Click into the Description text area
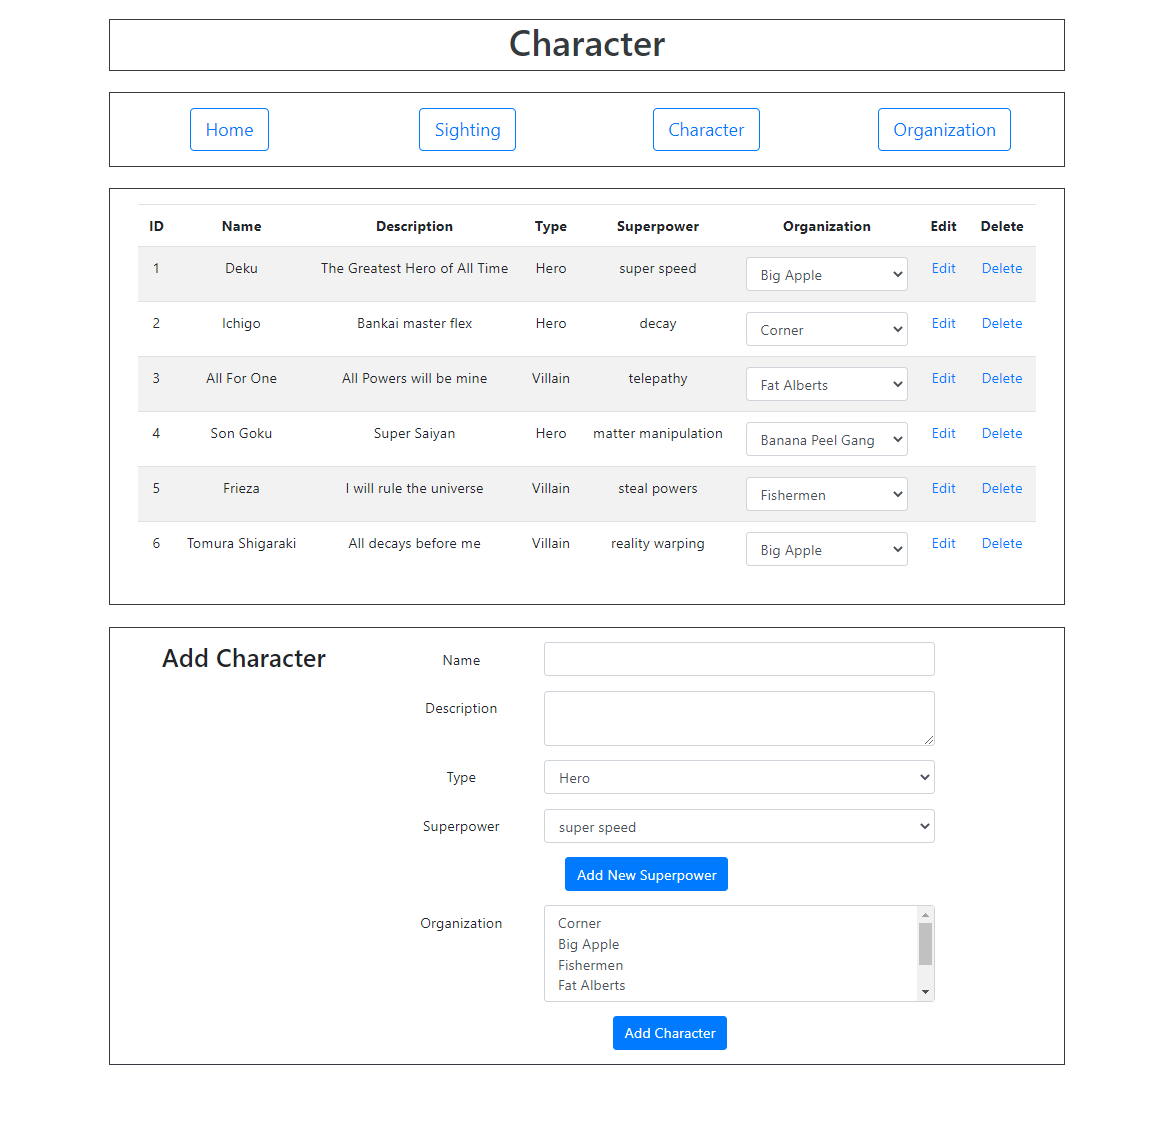This screenshot has width=1174, height=1146. click(x=739, y=719)
